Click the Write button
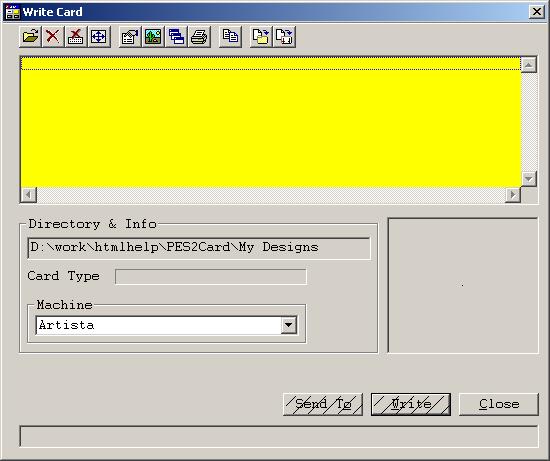This screenshot has width=550, height=461. [411, 404]
